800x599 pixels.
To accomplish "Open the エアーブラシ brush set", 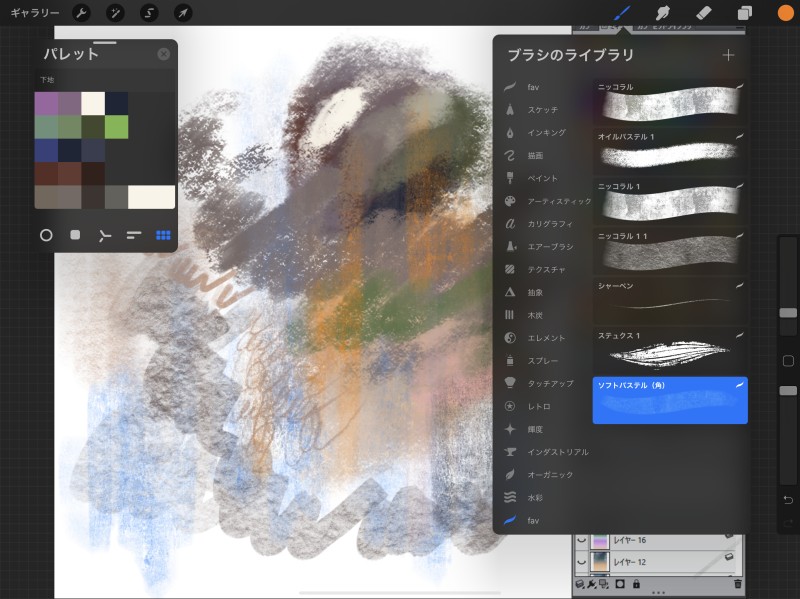I will (x=546, y=246).
